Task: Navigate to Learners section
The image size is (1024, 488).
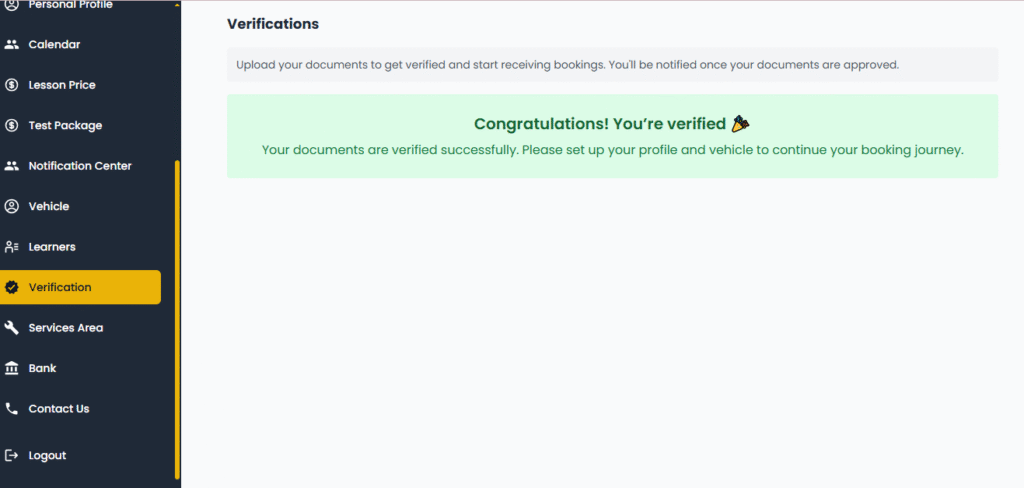Action: click(x=52, y=247)
